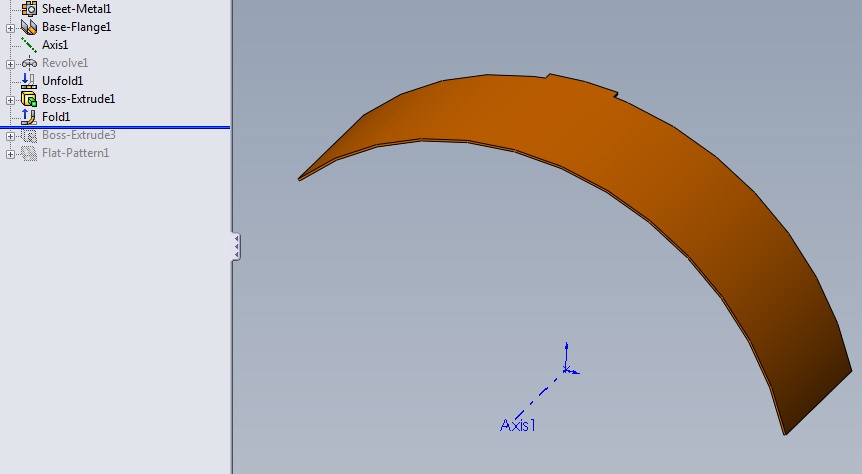Click the suppressed Revolve1 icon
This screenshot has width=862, height=474.
[29, 63]
